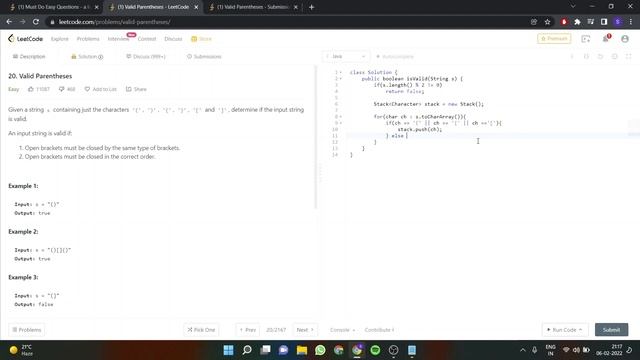Image resolution: width=640 pixels, height=360 pixels.
Task: Collapse code fold arrow on line 1
Action: tap(341, 72)
